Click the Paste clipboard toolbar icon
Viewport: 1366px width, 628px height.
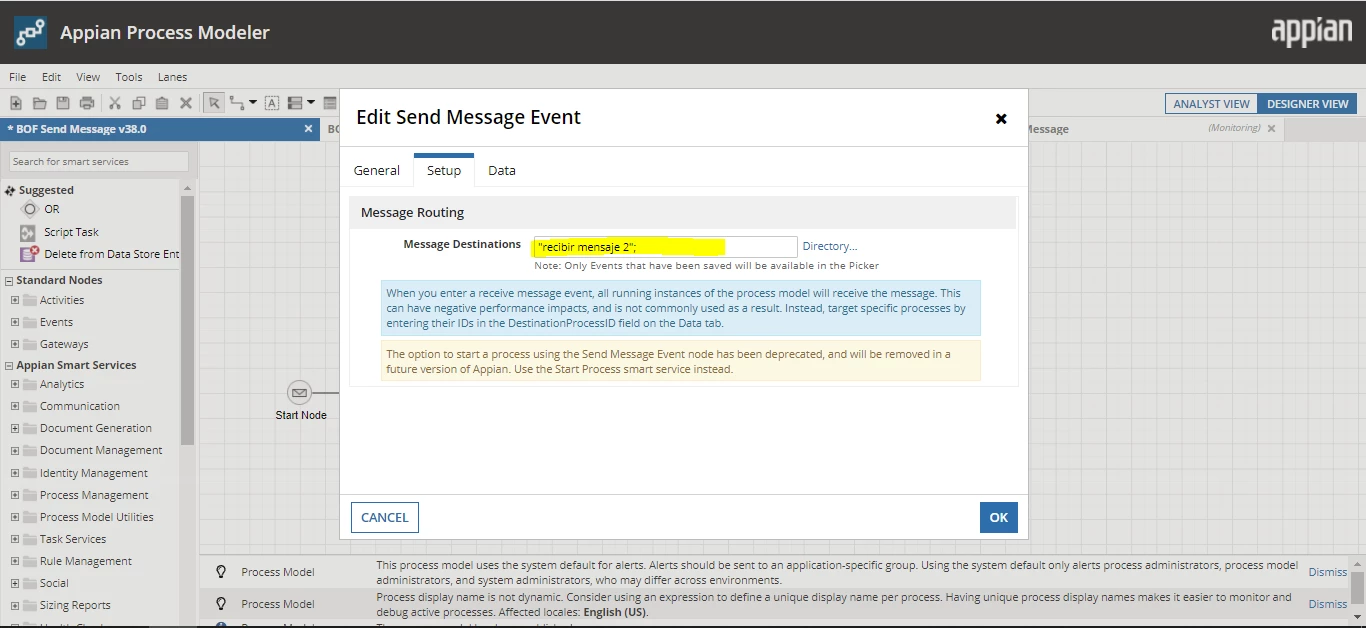coord(162,103)
